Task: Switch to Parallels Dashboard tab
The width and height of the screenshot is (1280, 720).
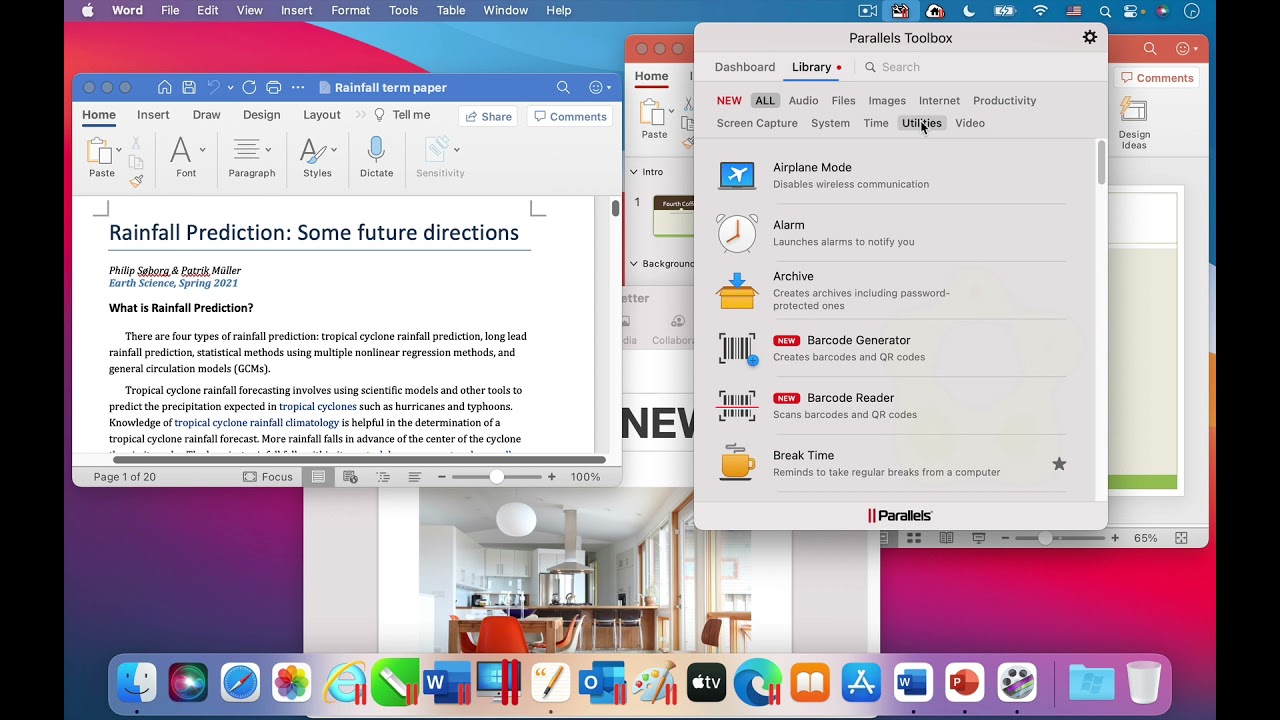Action: click(x=745, y=67)
